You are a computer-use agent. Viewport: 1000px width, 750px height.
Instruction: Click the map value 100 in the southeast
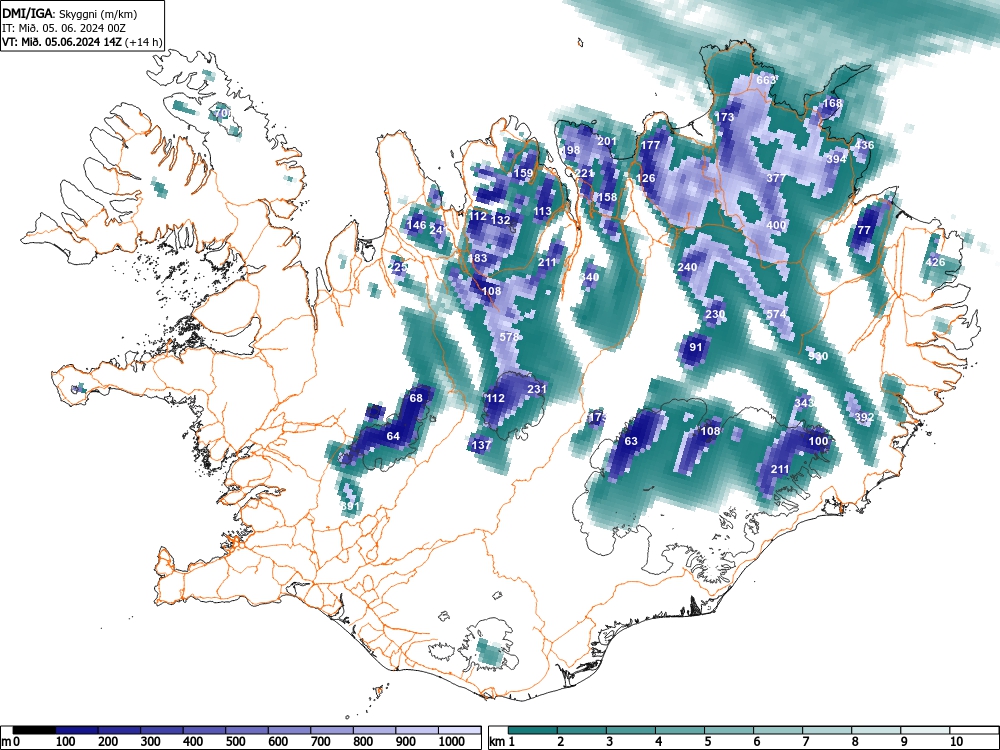818,441
